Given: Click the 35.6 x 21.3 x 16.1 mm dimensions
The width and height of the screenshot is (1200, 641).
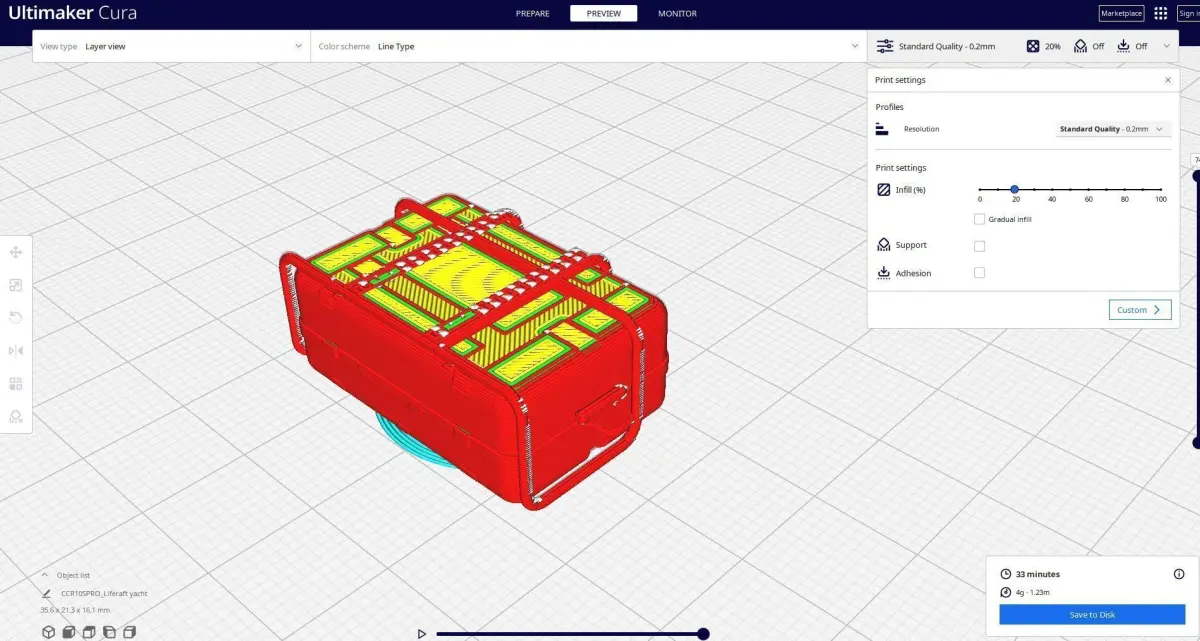Looking at the screenshot, I should [x=75, y=610].
